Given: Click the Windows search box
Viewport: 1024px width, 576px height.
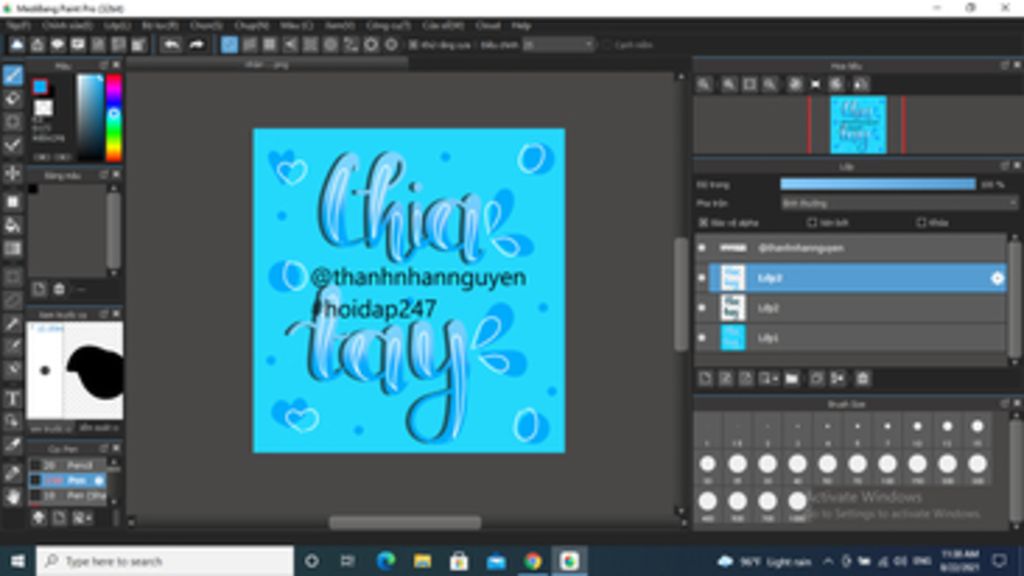Looking at the screenshot, I should 165,561.
